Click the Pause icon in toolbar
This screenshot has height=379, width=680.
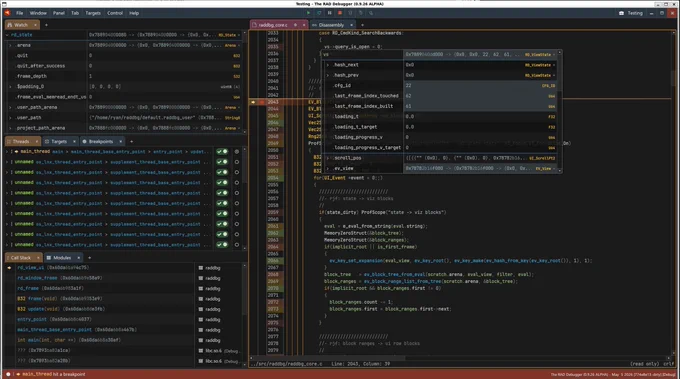(330, 13)
